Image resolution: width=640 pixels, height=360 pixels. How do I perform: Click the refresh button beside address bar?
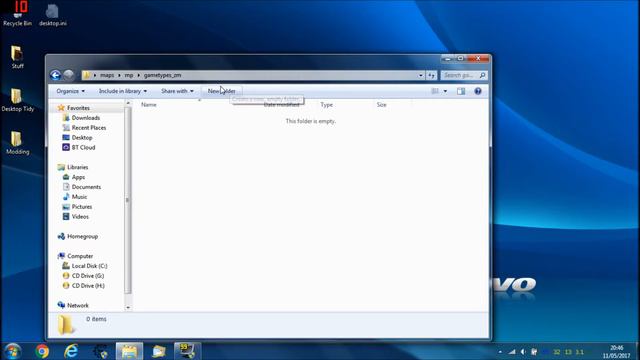(x=431, y=75)
